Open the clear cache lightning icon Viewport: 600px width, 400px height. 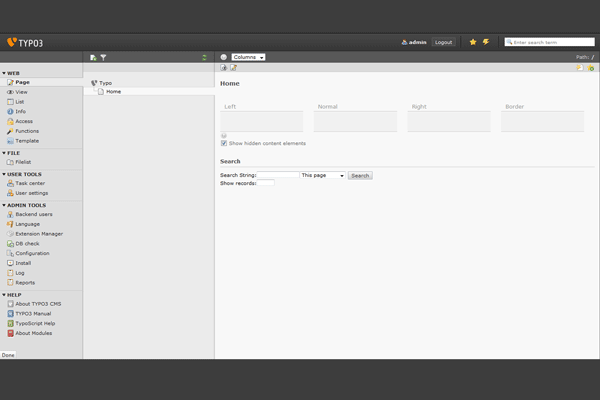coord(486,42)
